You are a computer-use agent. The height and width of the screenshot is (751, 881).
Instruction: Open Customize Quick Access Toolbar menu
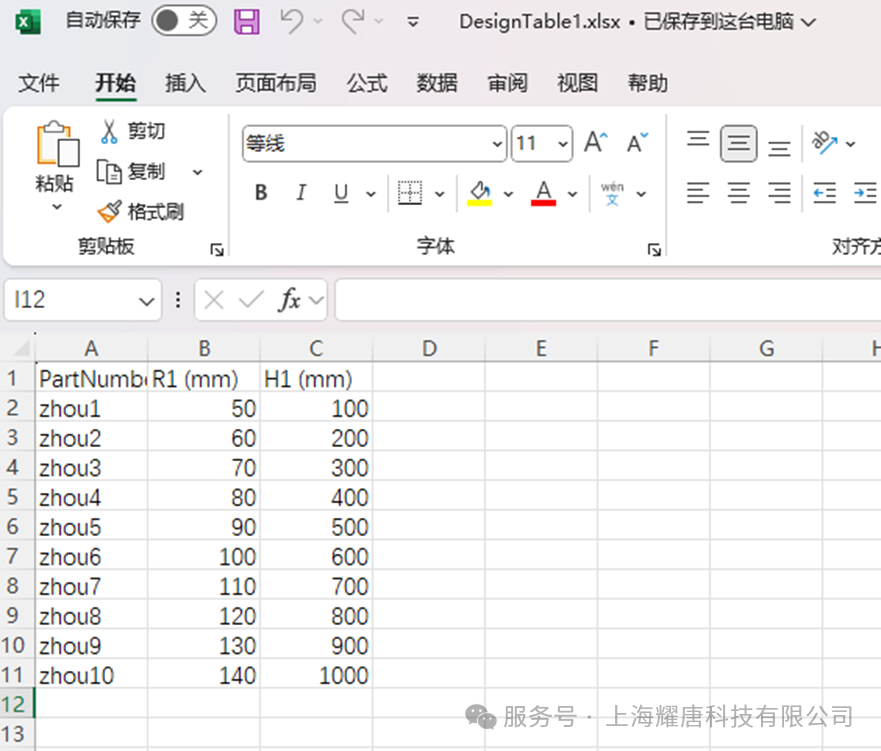413,22
